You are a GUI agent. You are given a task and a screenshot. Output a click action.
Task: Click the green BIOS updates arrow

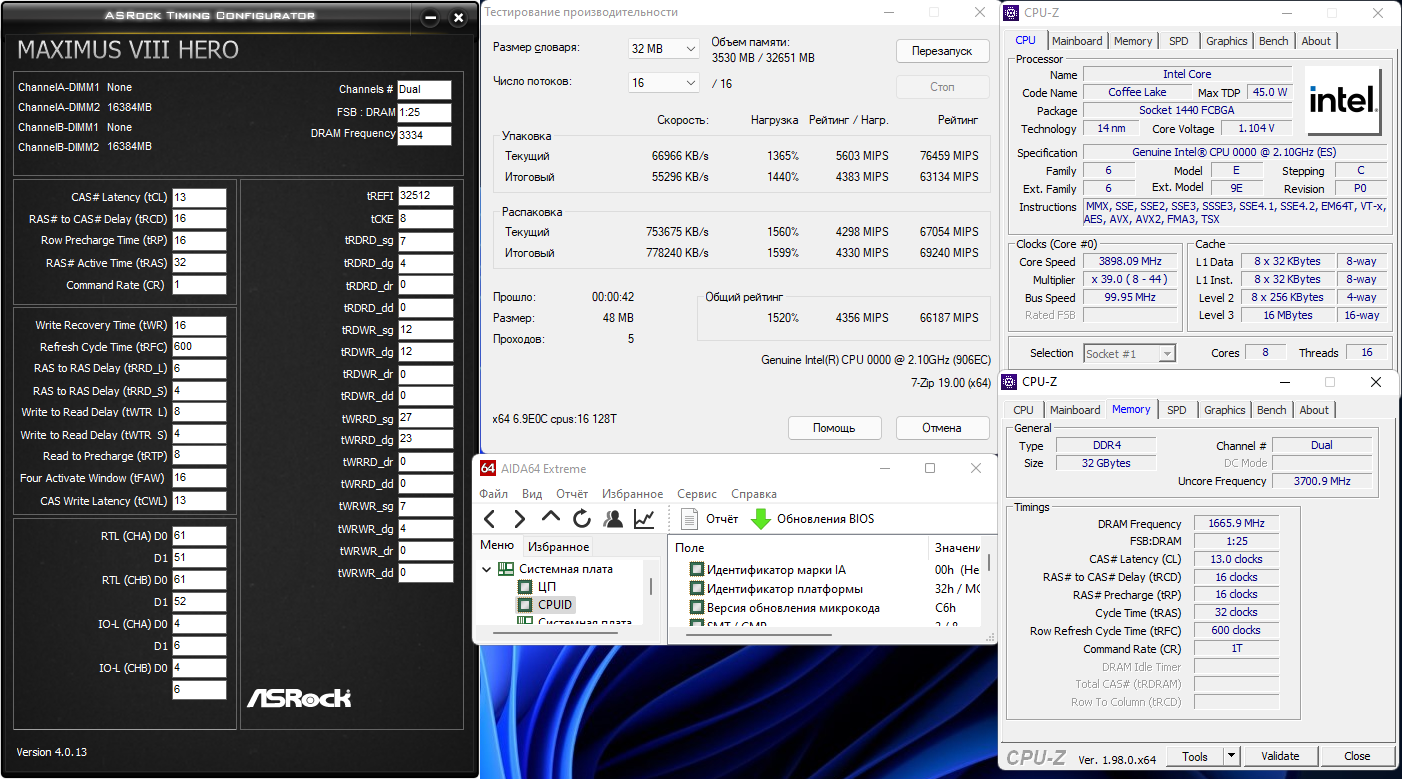[761, 519]
